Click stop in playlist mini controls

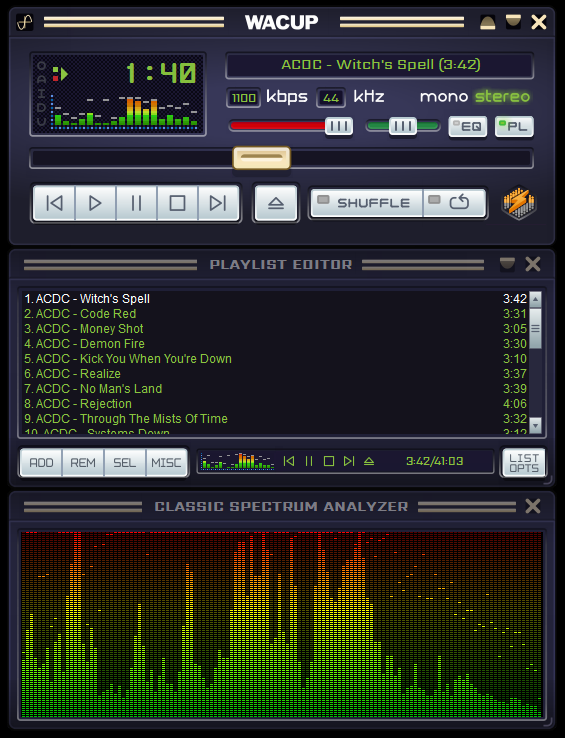pyautogui.click(x=329, y=461)
